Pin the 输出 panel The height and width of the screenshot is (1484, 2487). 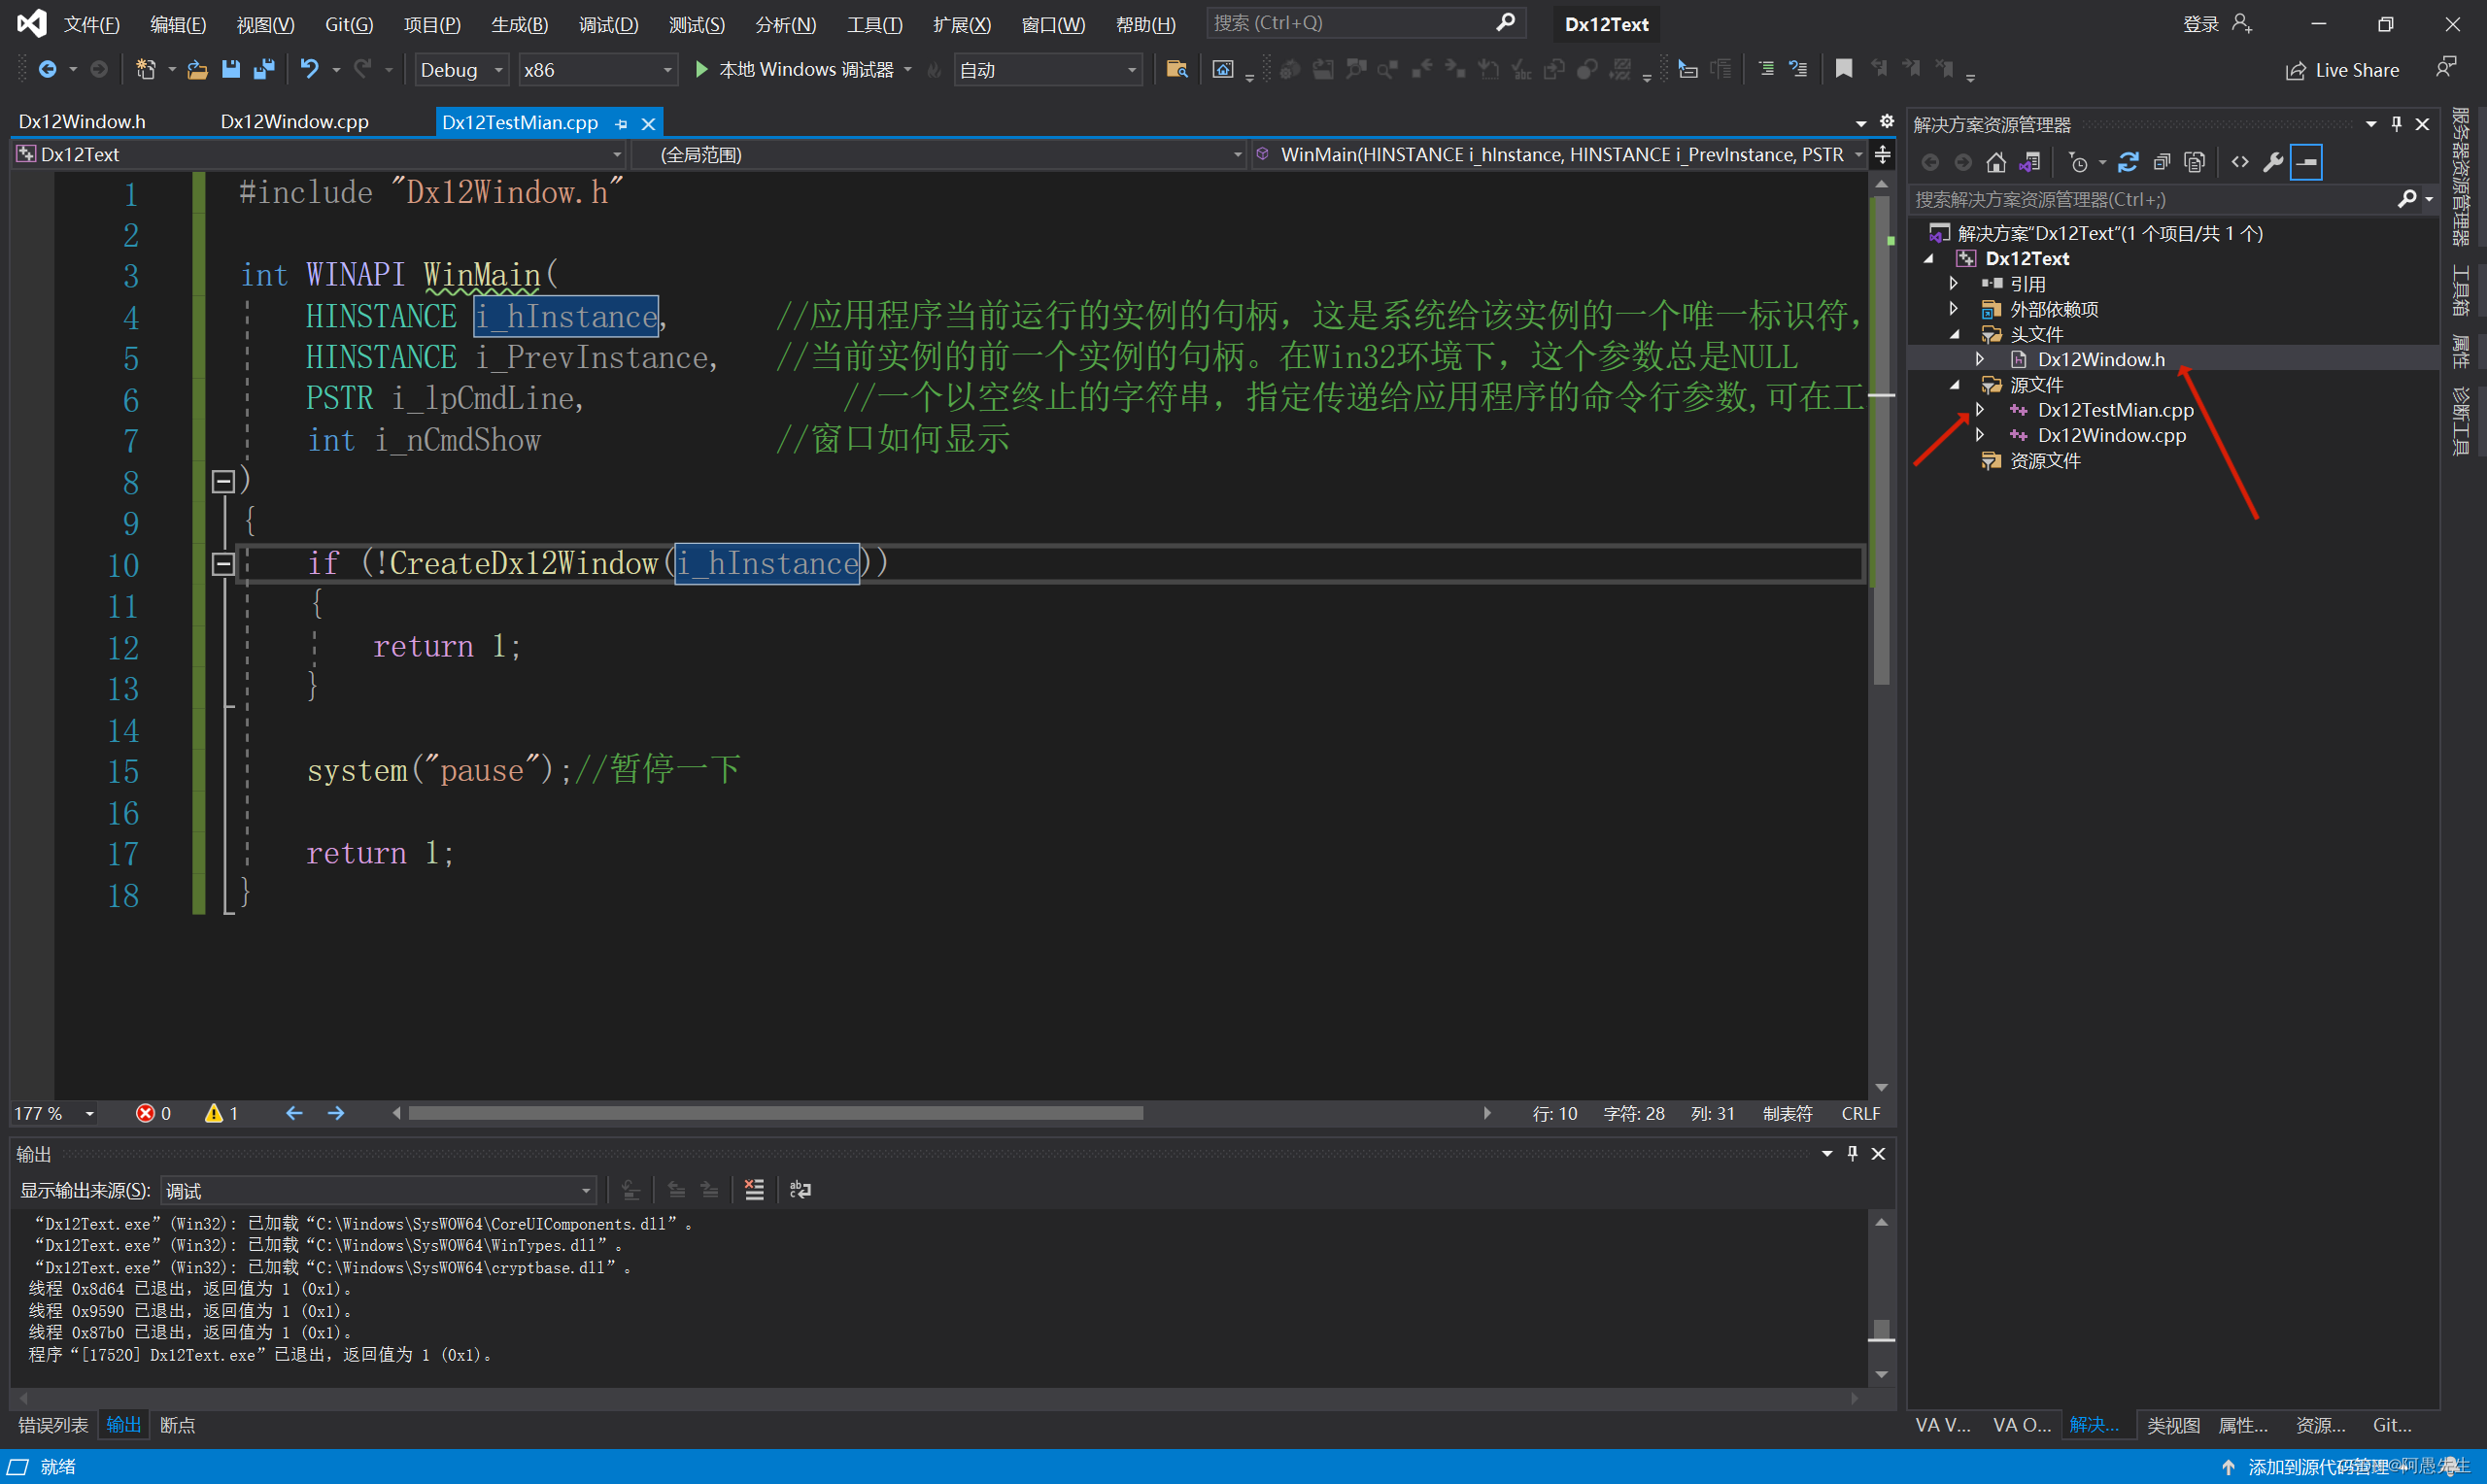1852,1153
